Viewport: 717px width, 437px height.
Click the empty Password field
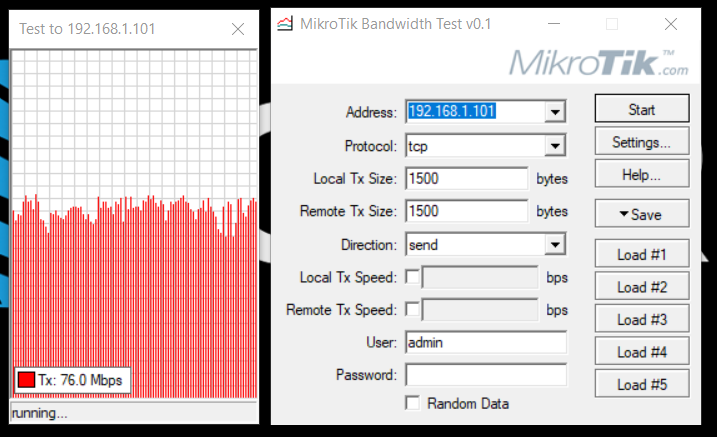486,375
